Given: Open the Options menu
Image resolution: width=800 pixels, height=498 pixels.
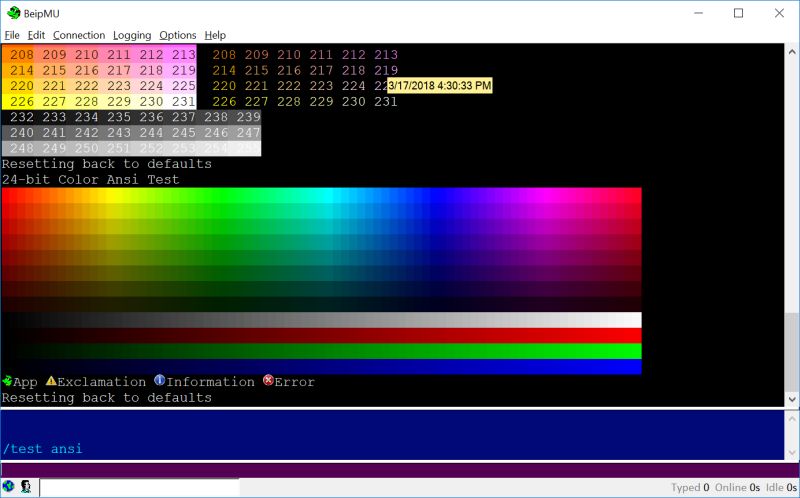Looking at the screenshot, I should click(x=178, y=35).
